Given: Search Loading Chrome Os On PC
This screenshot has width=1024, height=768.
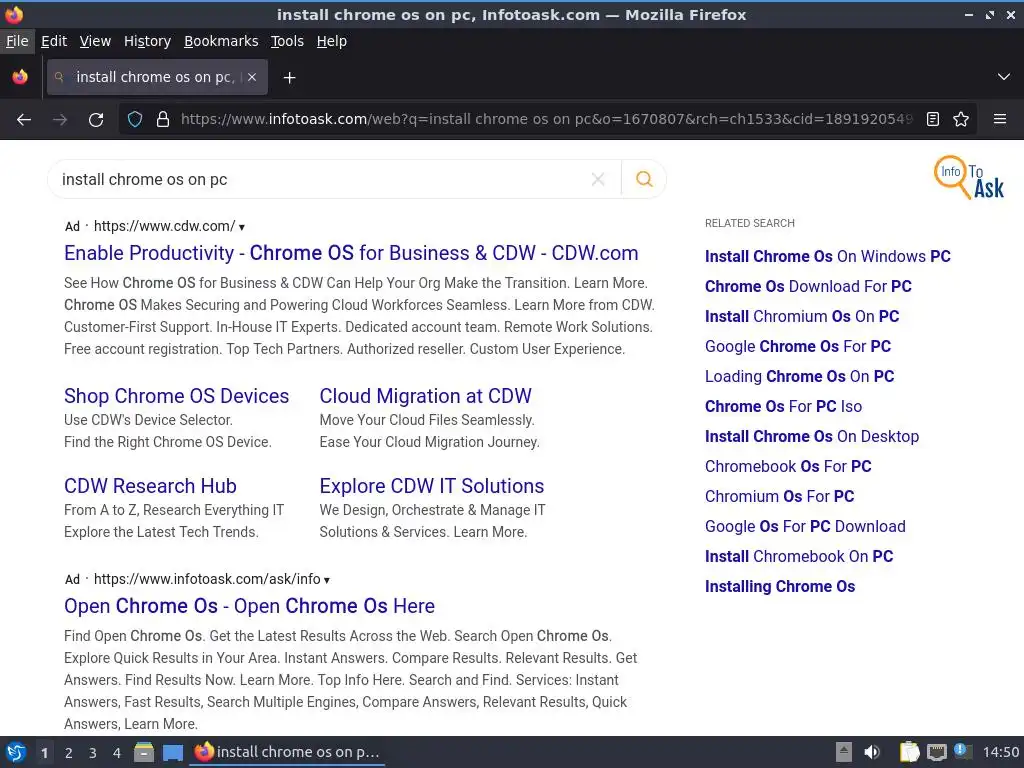Looking at the screenshot, I should (x=799, y=377).
